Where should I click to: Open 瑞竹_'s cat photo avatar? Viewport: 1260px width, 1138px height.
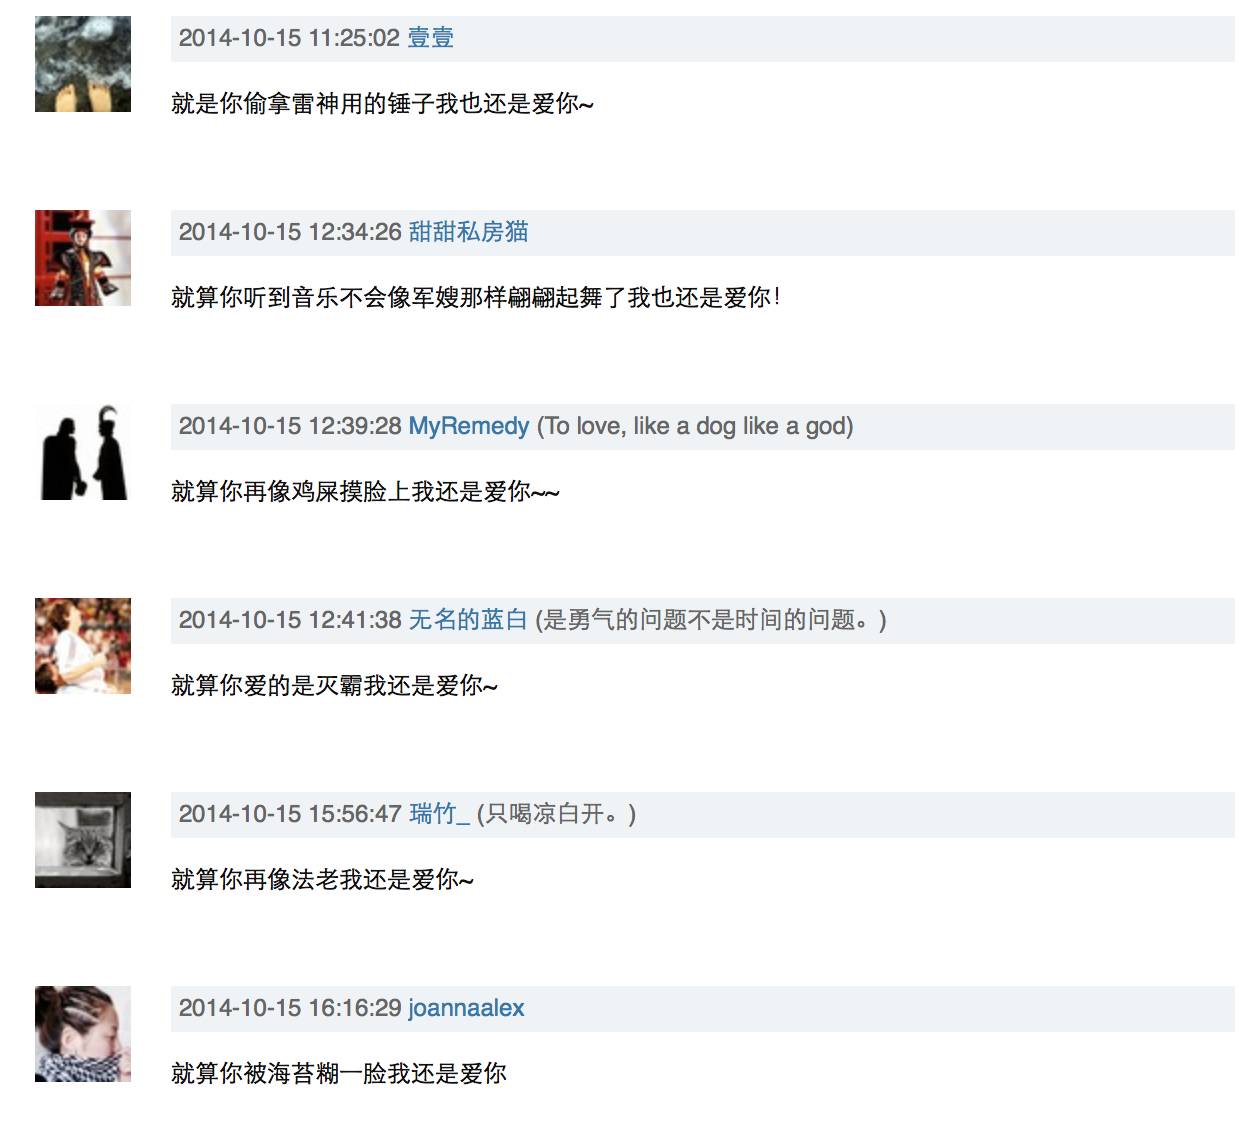pos(83,840)
